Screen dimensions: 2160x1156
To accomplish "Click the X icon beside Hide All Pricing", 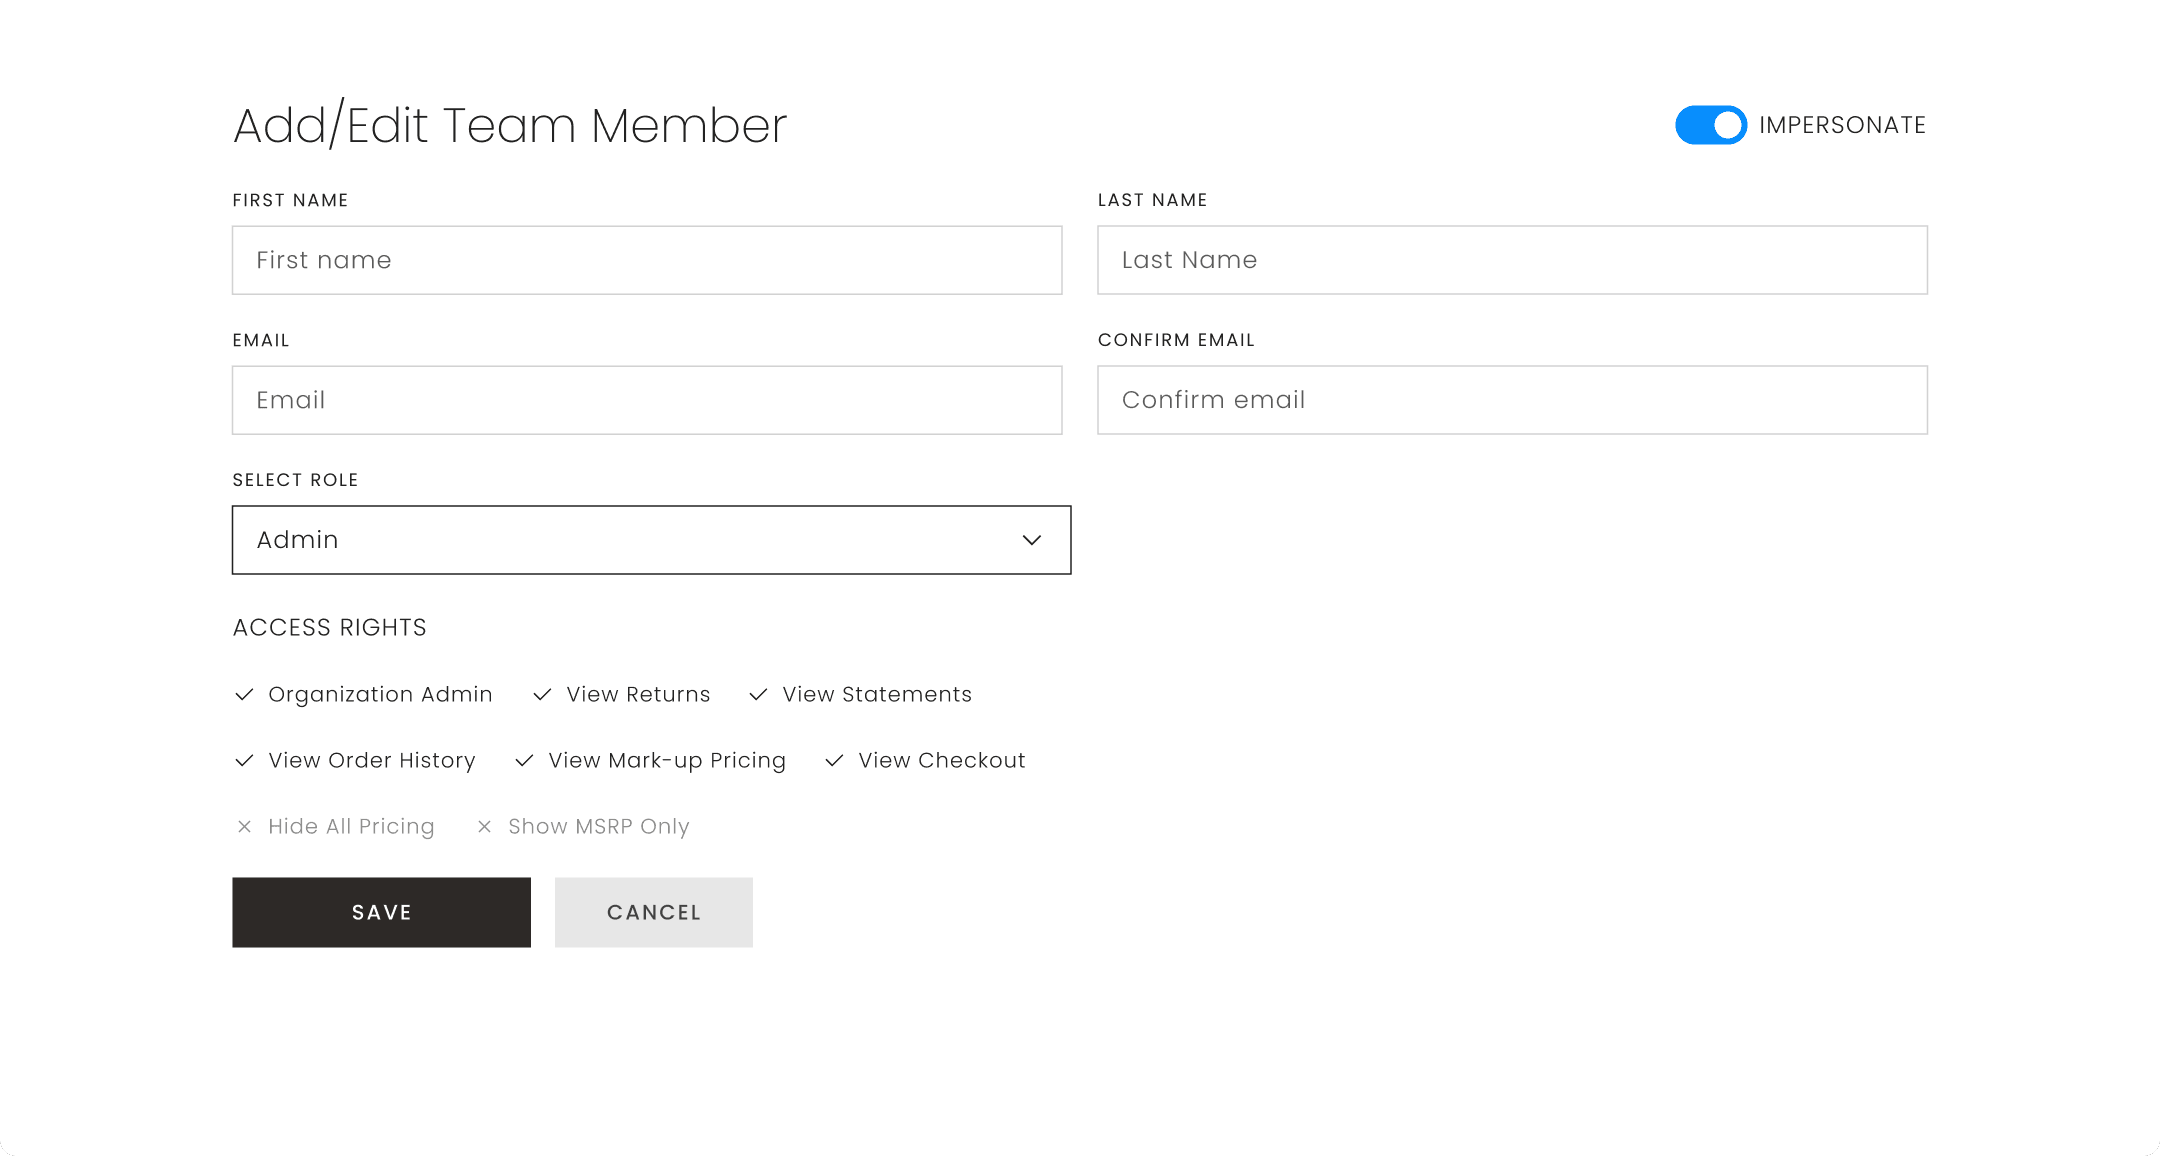I will 245,826.
